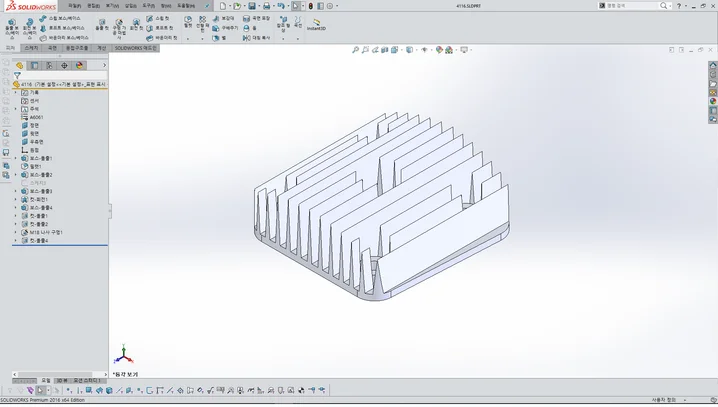The image size is (718, 407).
Task: Expand the 컷-회전1 feature in the tree
Action: click(x=15, y=199)
